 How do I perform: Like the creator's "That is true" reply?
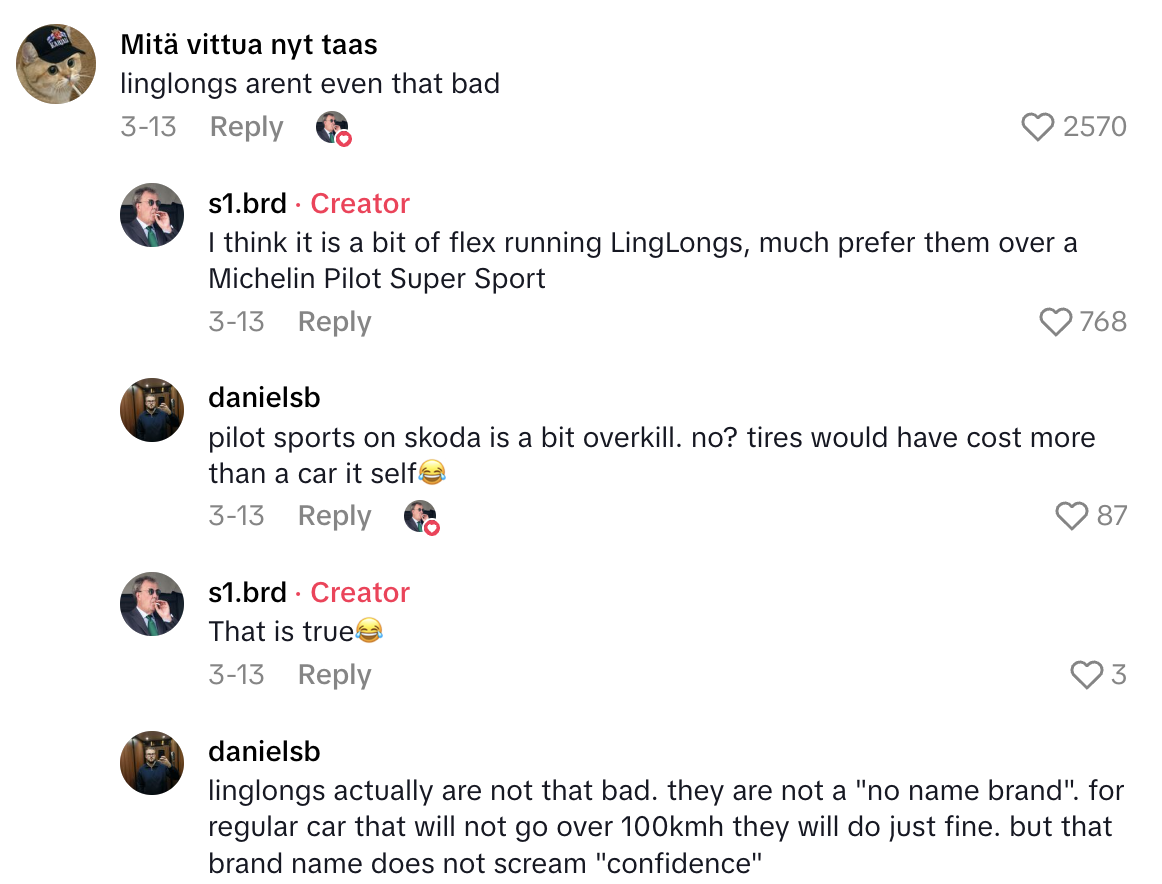tap(1087, 676)
